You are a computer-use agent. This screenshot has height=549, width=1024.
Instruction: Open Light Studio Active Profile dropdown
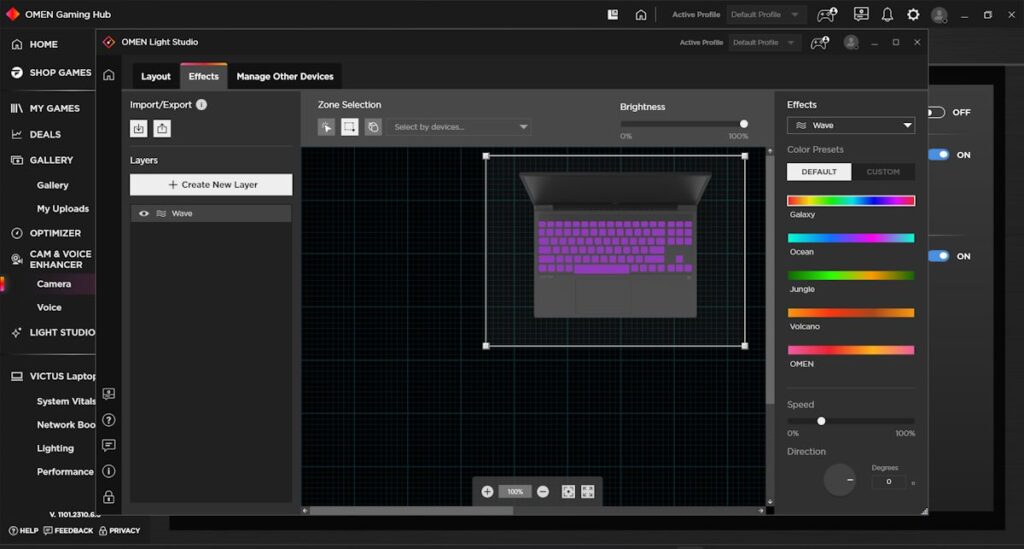pyautogui.click(x=763, y=42)
